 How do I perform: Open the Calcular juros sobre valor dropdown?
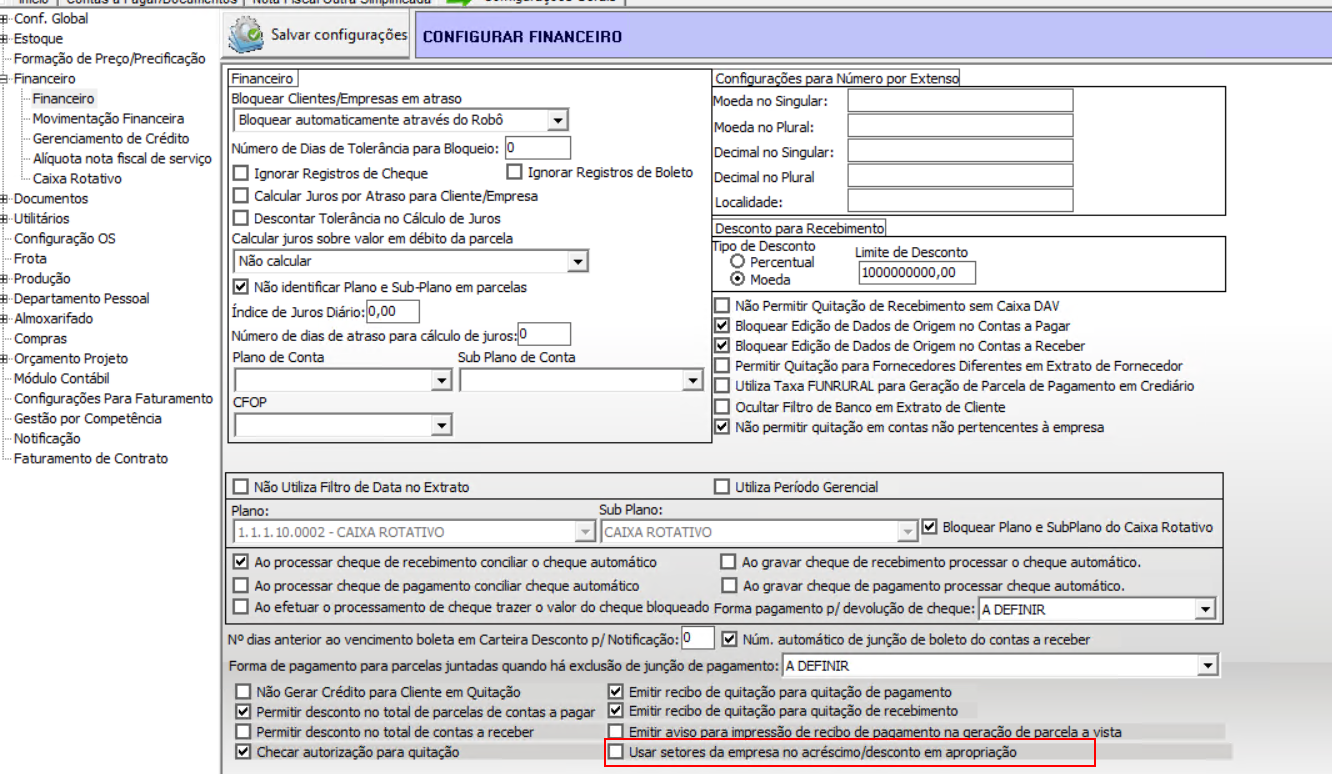(576, 262)
